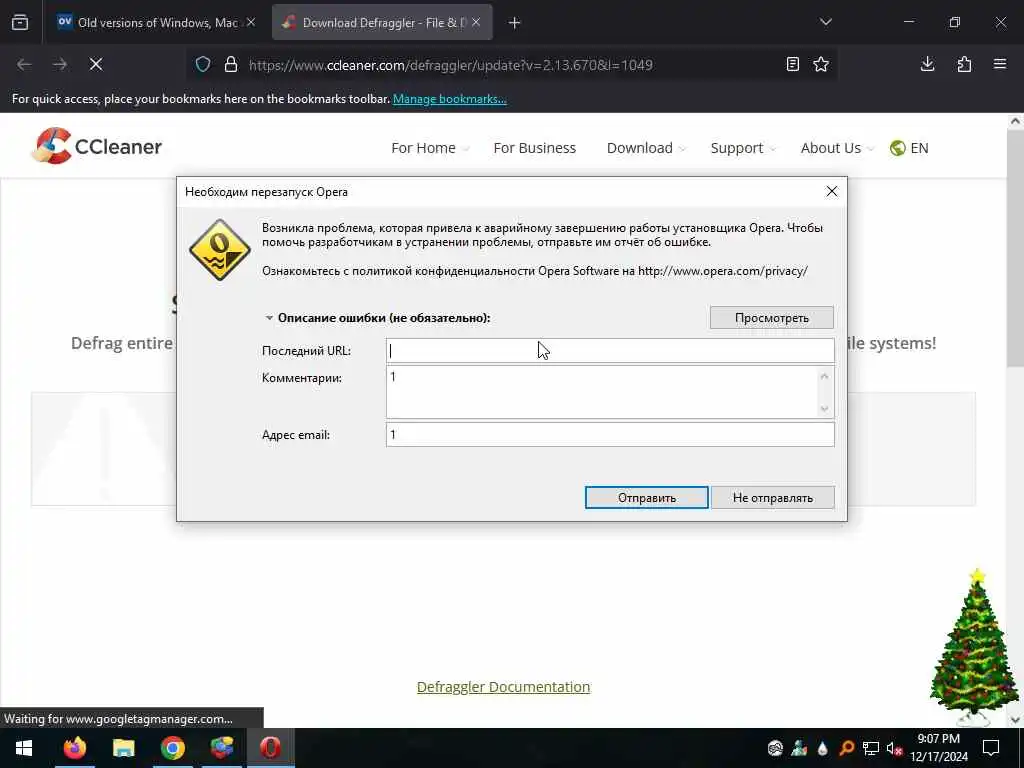Open the colorful cube app on taskbar
The height and width of the screenshot is (768, 1024).
[x=222, y=748]
